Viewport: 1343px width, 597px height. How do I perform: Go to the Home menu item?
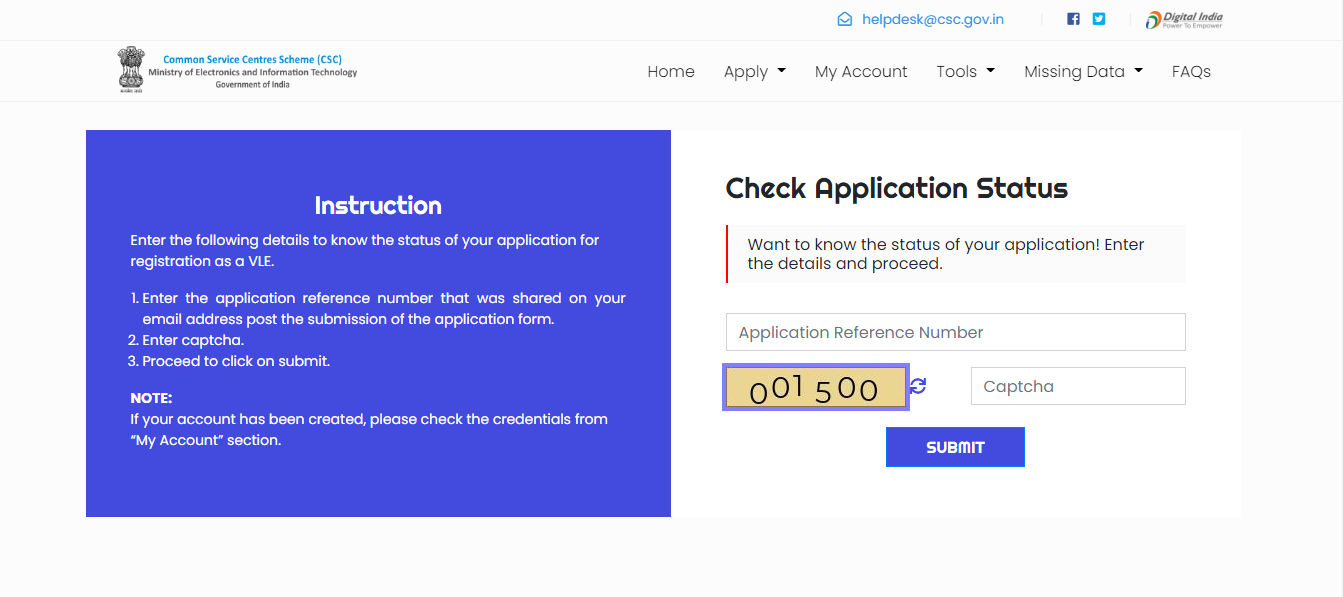671,71
